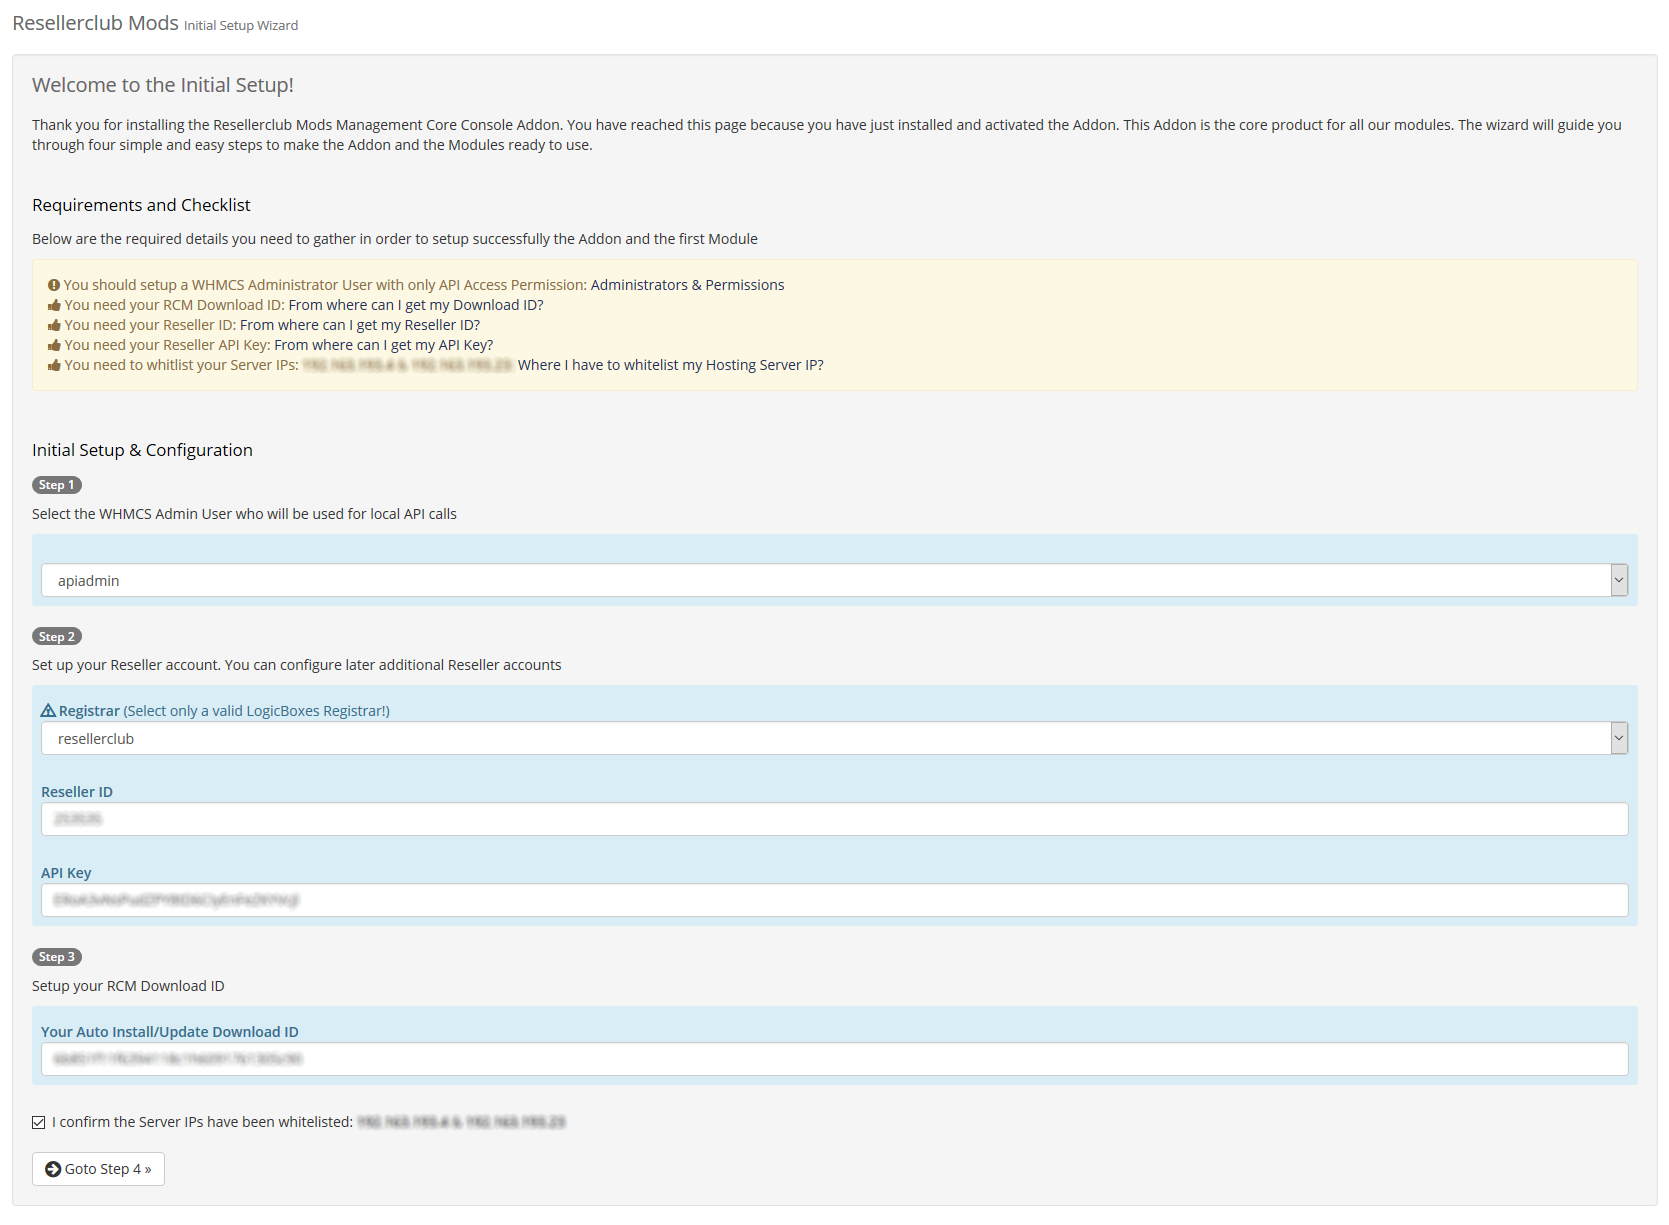Click the 'Requirements and Checklist' heading
The image size is (1669, 1225).
[141, 205]
